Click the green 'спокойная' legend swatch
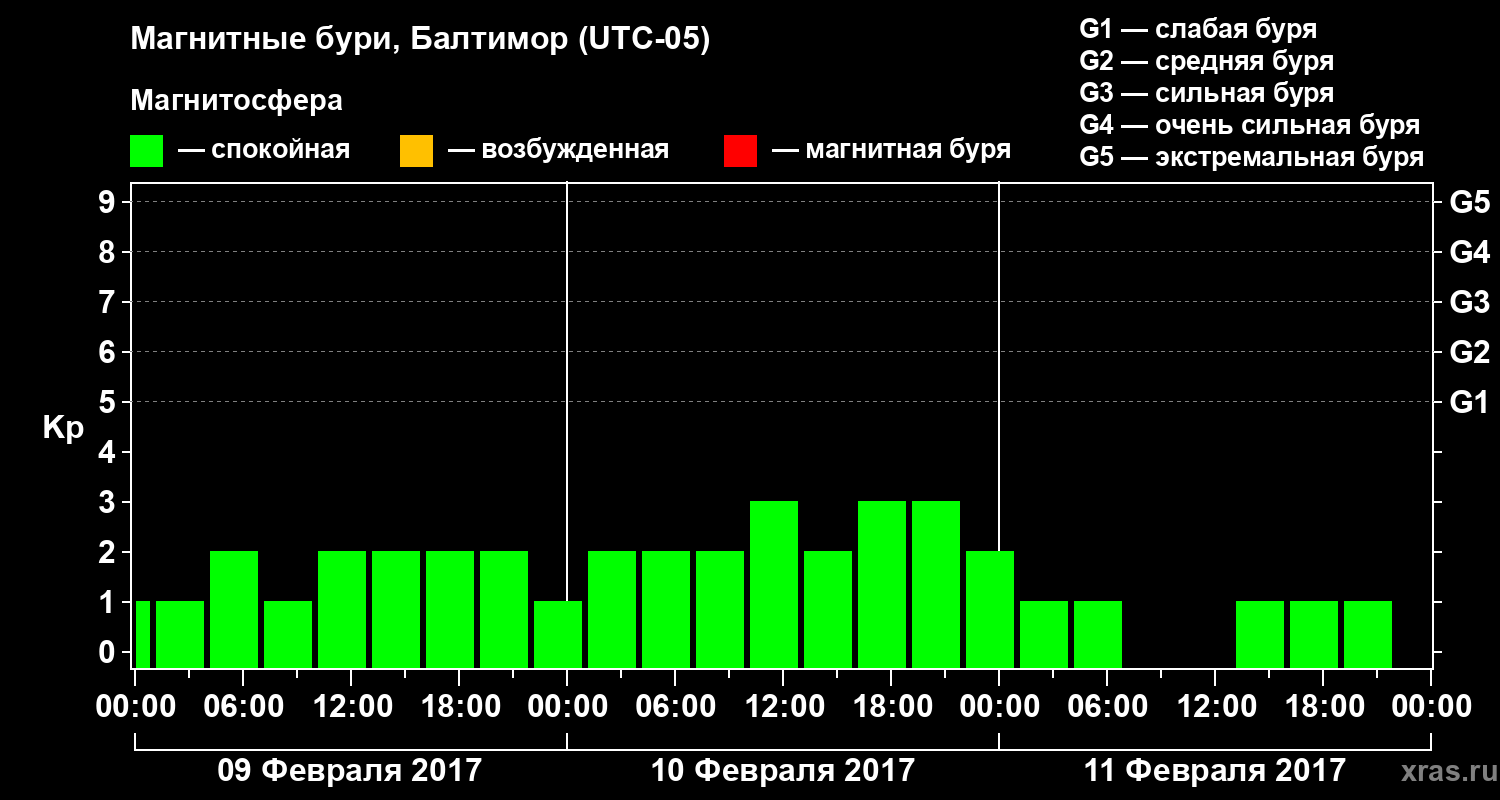Viewport: 1500px width, 800px height. click(x=146, y=151)
